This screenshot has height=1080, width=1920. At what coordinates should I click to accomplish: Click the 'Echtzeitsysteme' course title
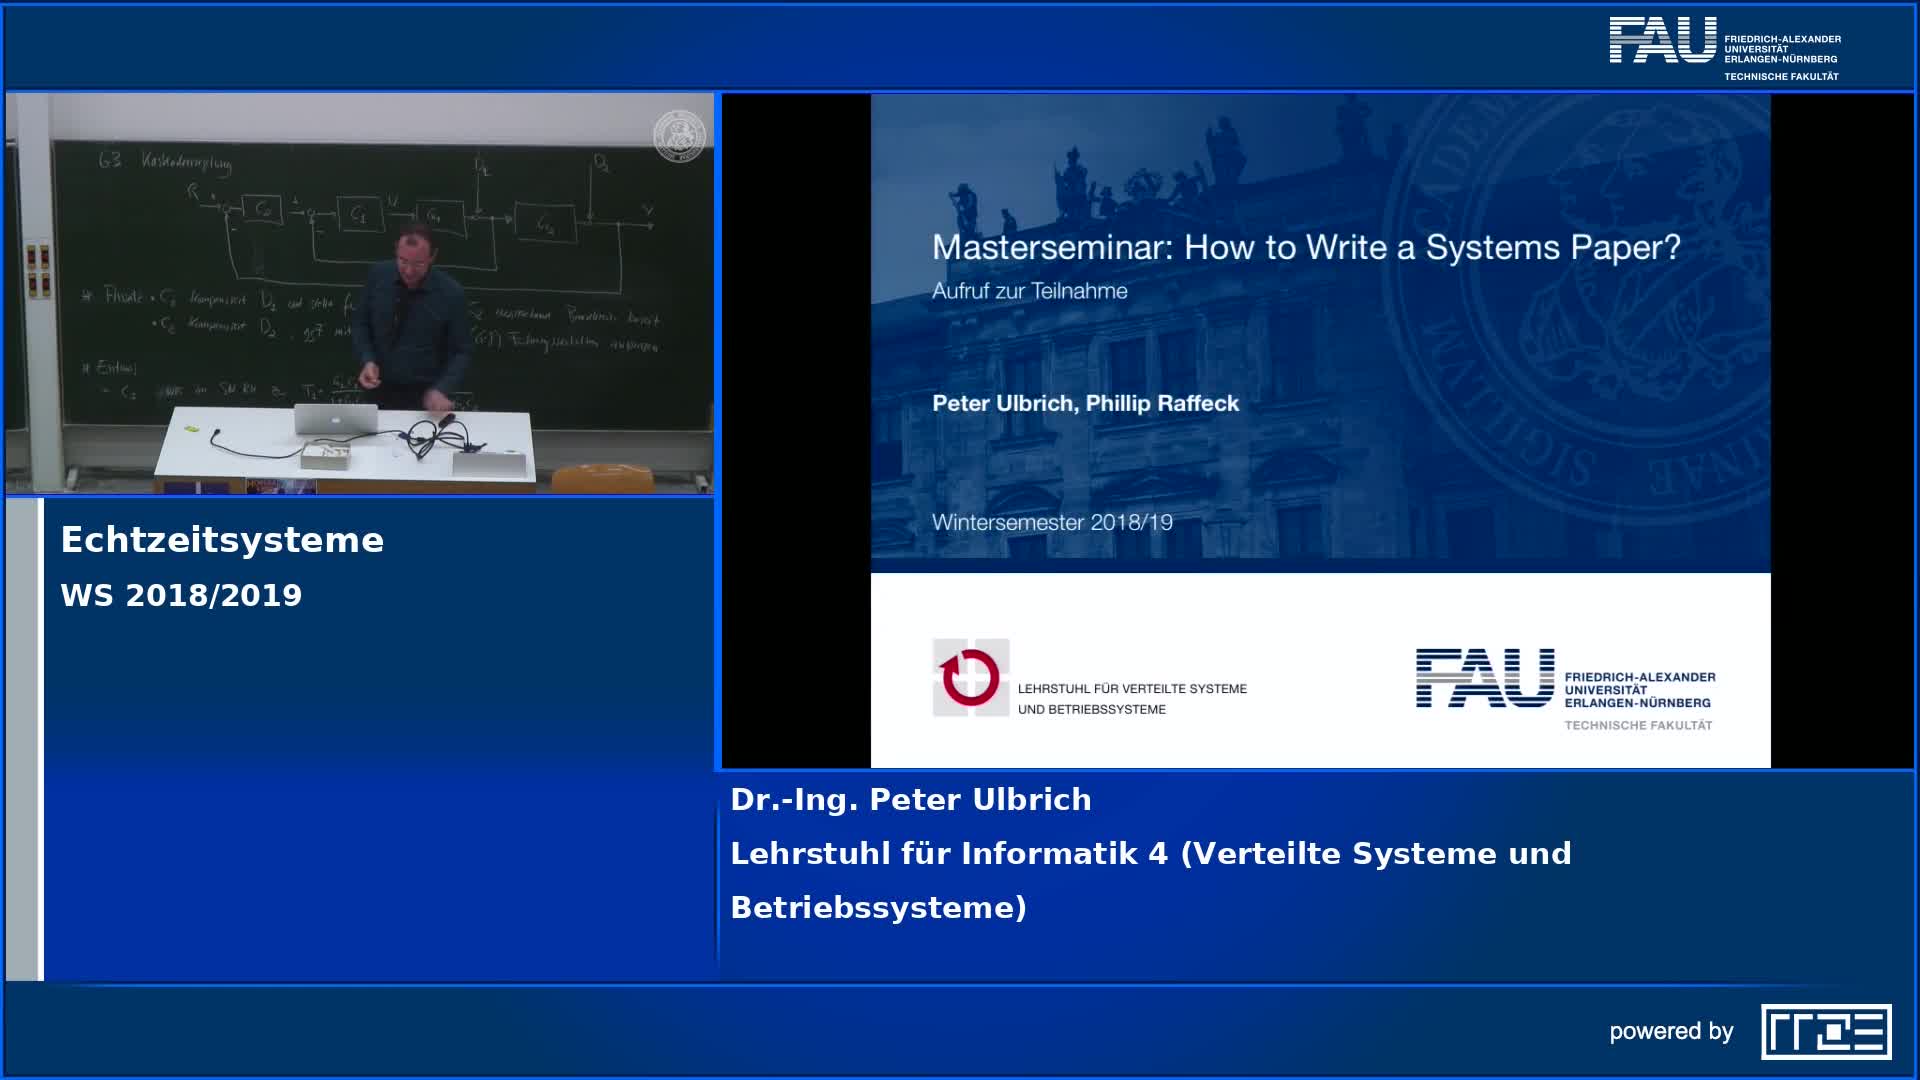[x=222, y=540]
